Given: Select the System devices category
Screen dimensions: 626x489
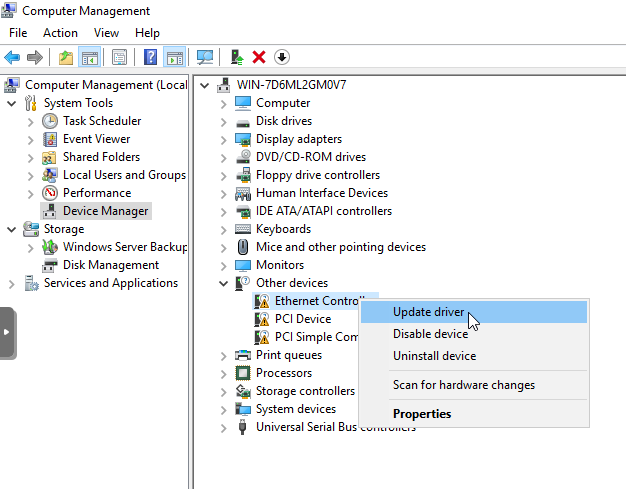Looking at the screenshot, I should coord(296,409).
